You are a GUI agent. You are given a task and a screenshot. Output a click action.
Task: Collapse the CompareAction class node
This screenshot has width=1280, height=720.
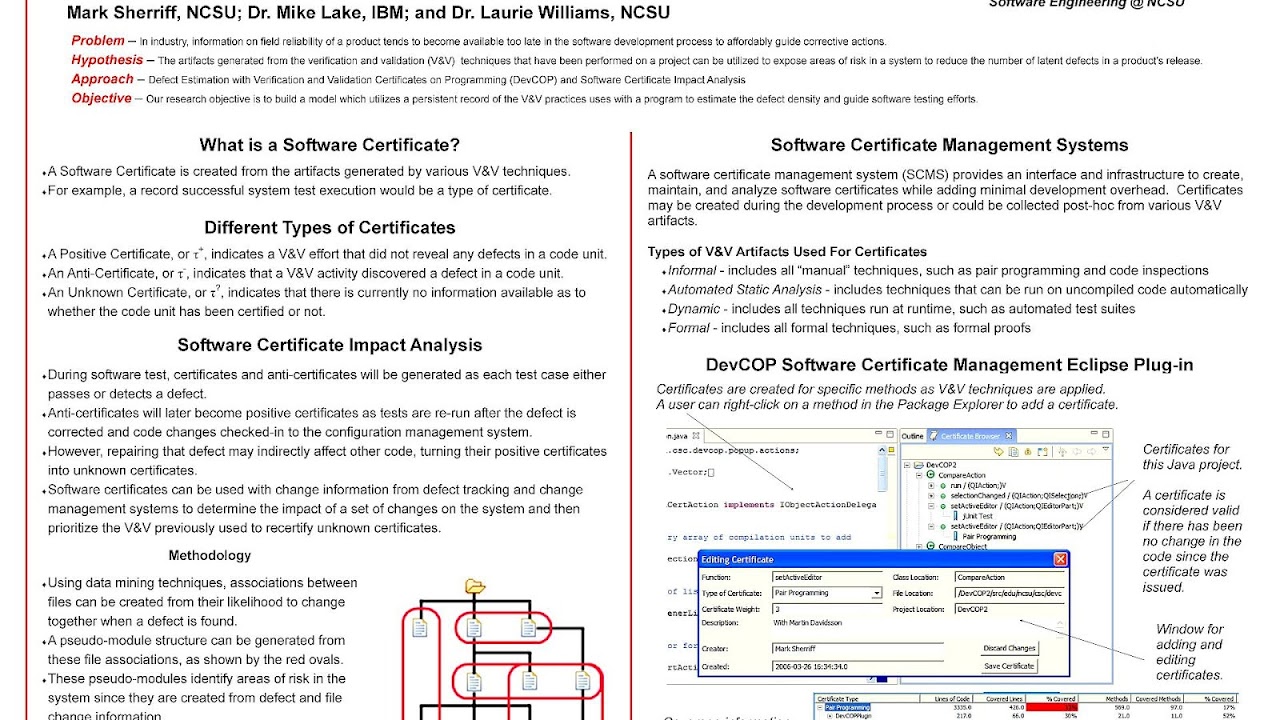click(x=919, y=475)
